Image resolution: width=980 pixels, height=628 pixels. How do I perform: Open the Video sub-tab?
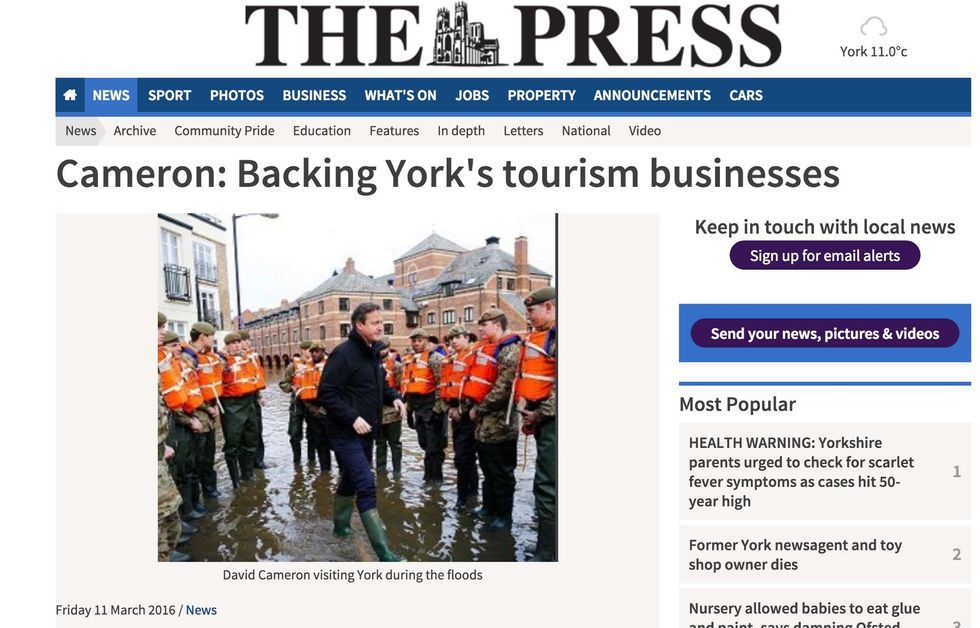point(644,131)
